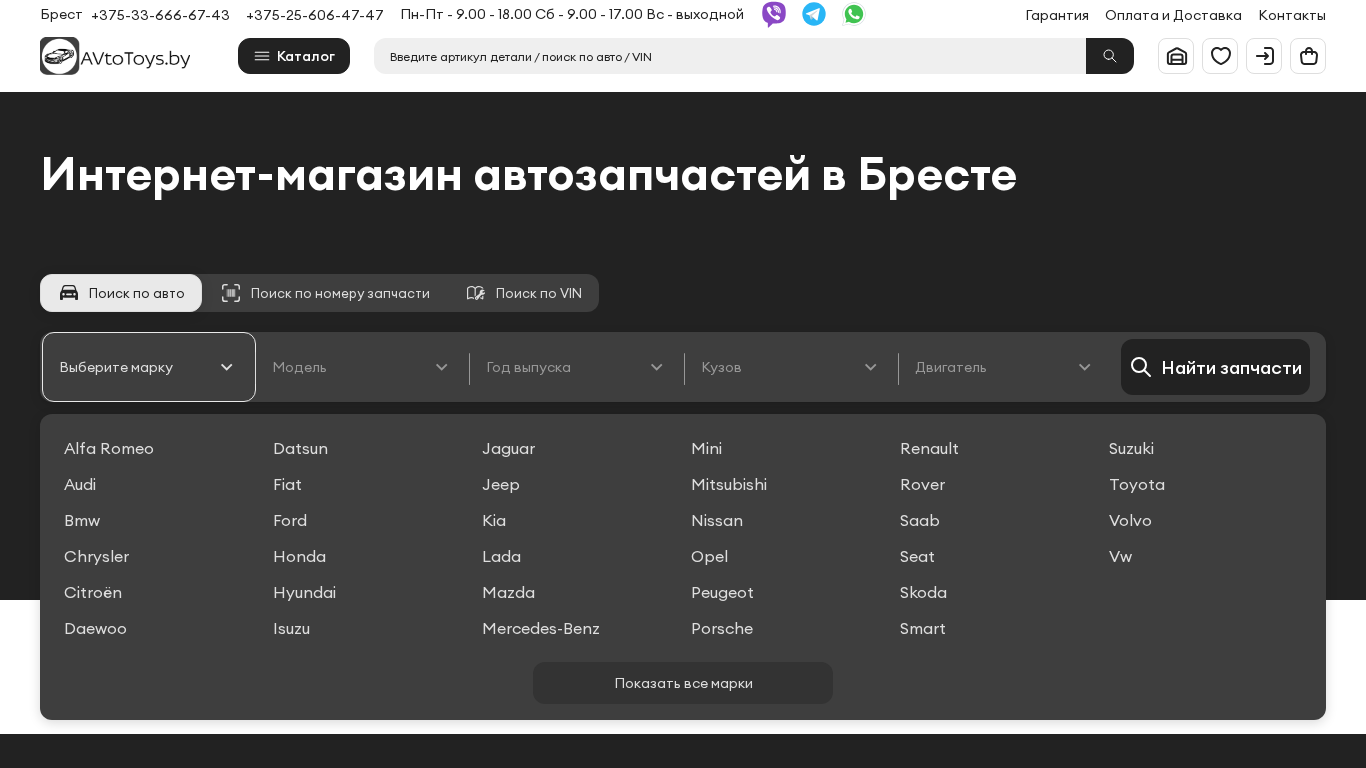Open the garage icon
The height and width of the screenshot is (768, 1366).
(1176, 56)
